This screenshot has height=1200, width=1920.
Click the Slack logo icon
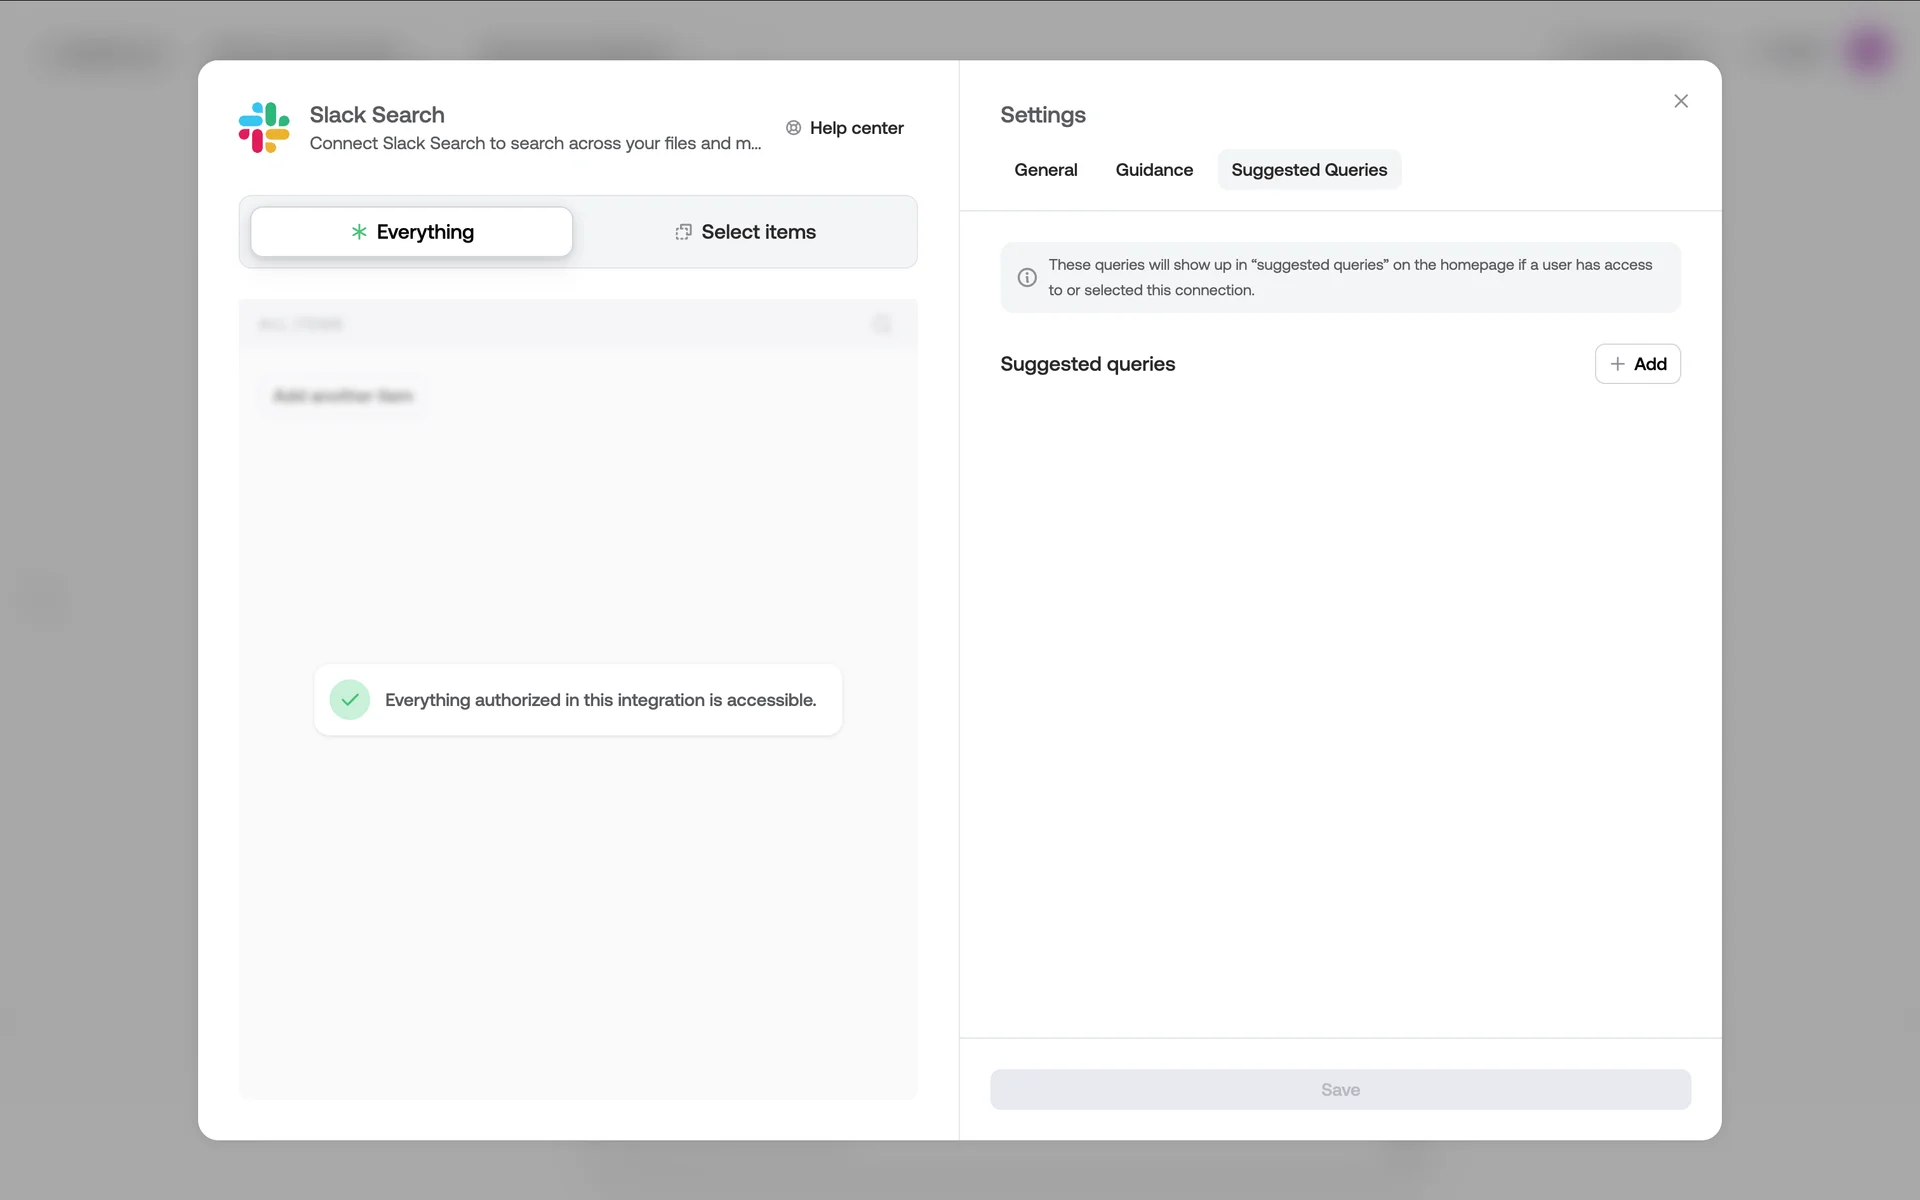[x=264, y=128]
